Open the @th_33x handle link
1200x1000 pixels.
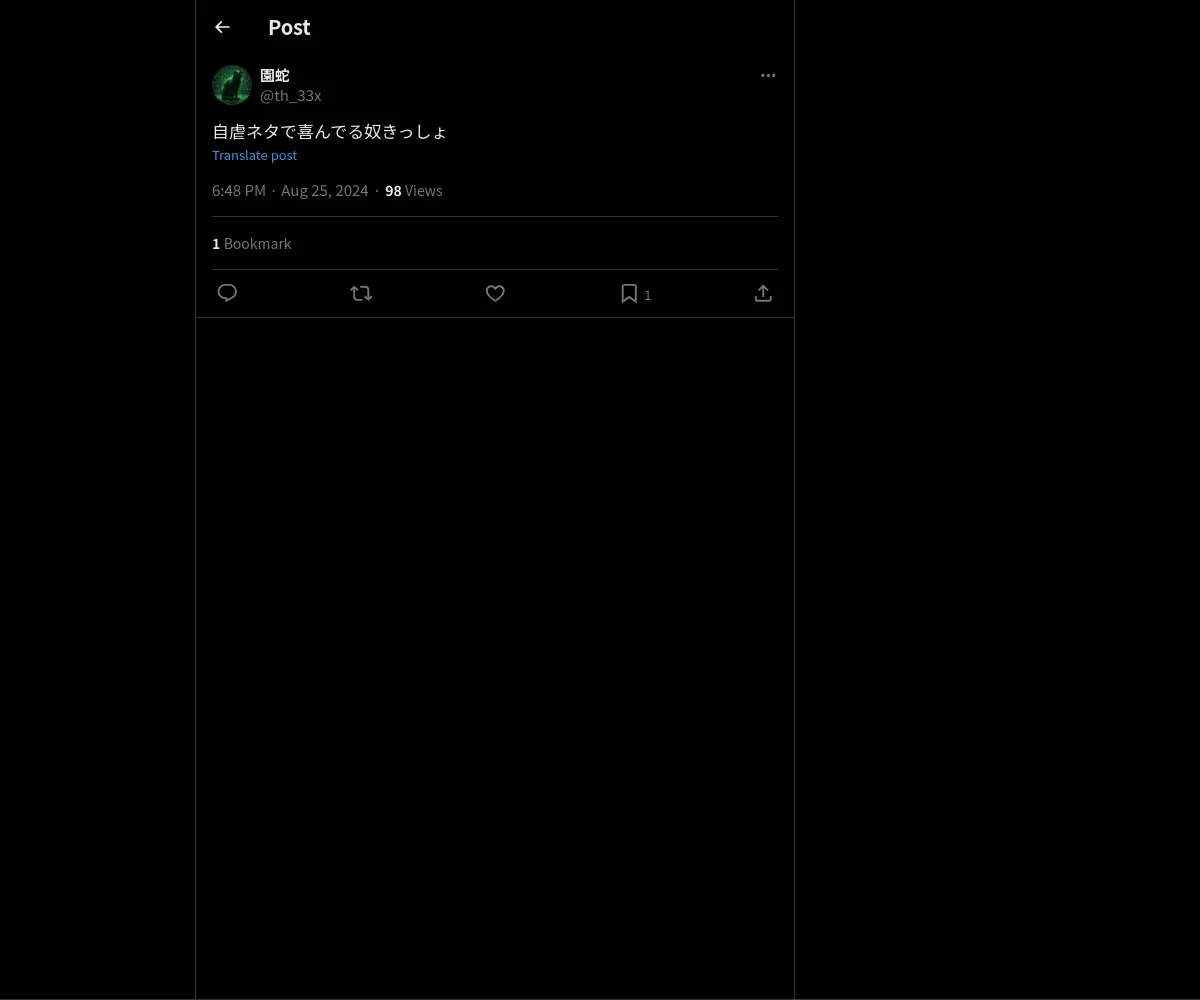pos(291,95)
